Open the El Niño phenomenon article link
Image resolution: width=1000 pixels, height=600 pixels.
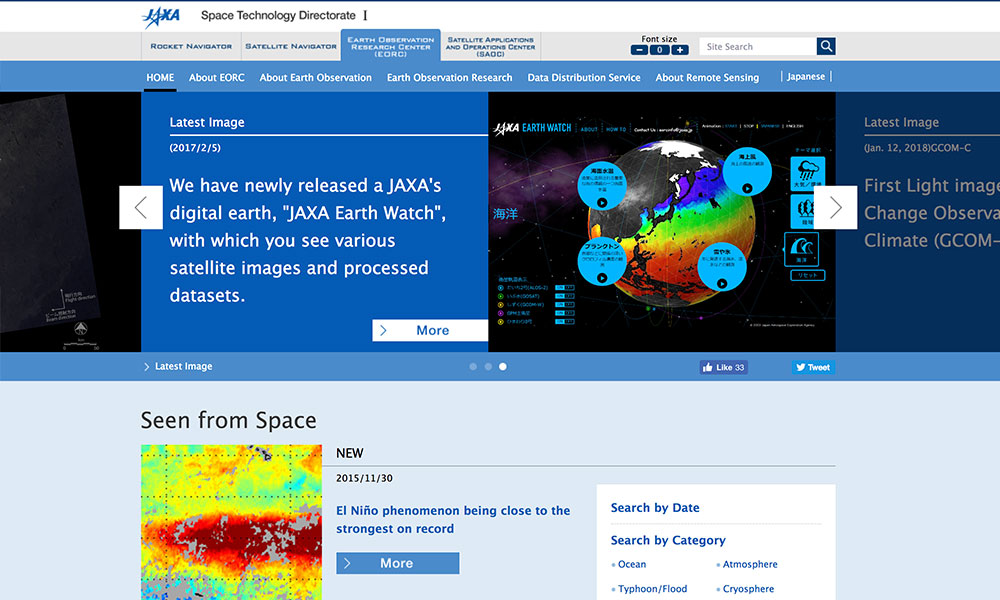pyautogui.click(x=453, y=520)
